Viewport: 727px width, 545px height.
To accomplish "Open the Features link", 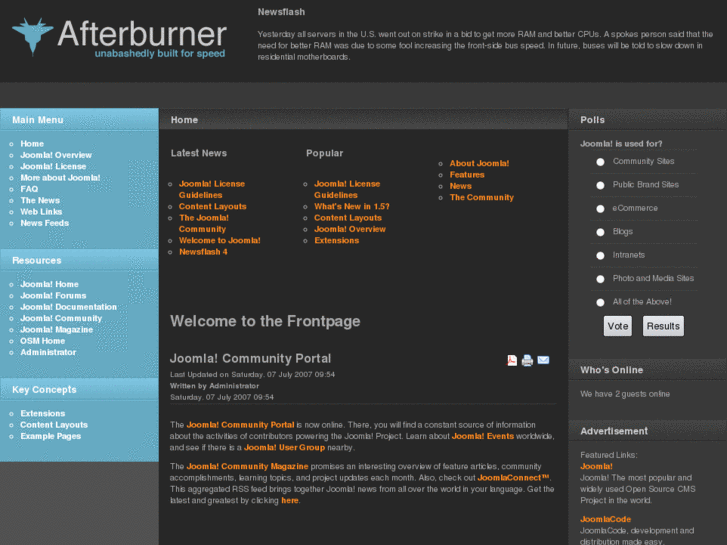I will (x=467, y=175).
